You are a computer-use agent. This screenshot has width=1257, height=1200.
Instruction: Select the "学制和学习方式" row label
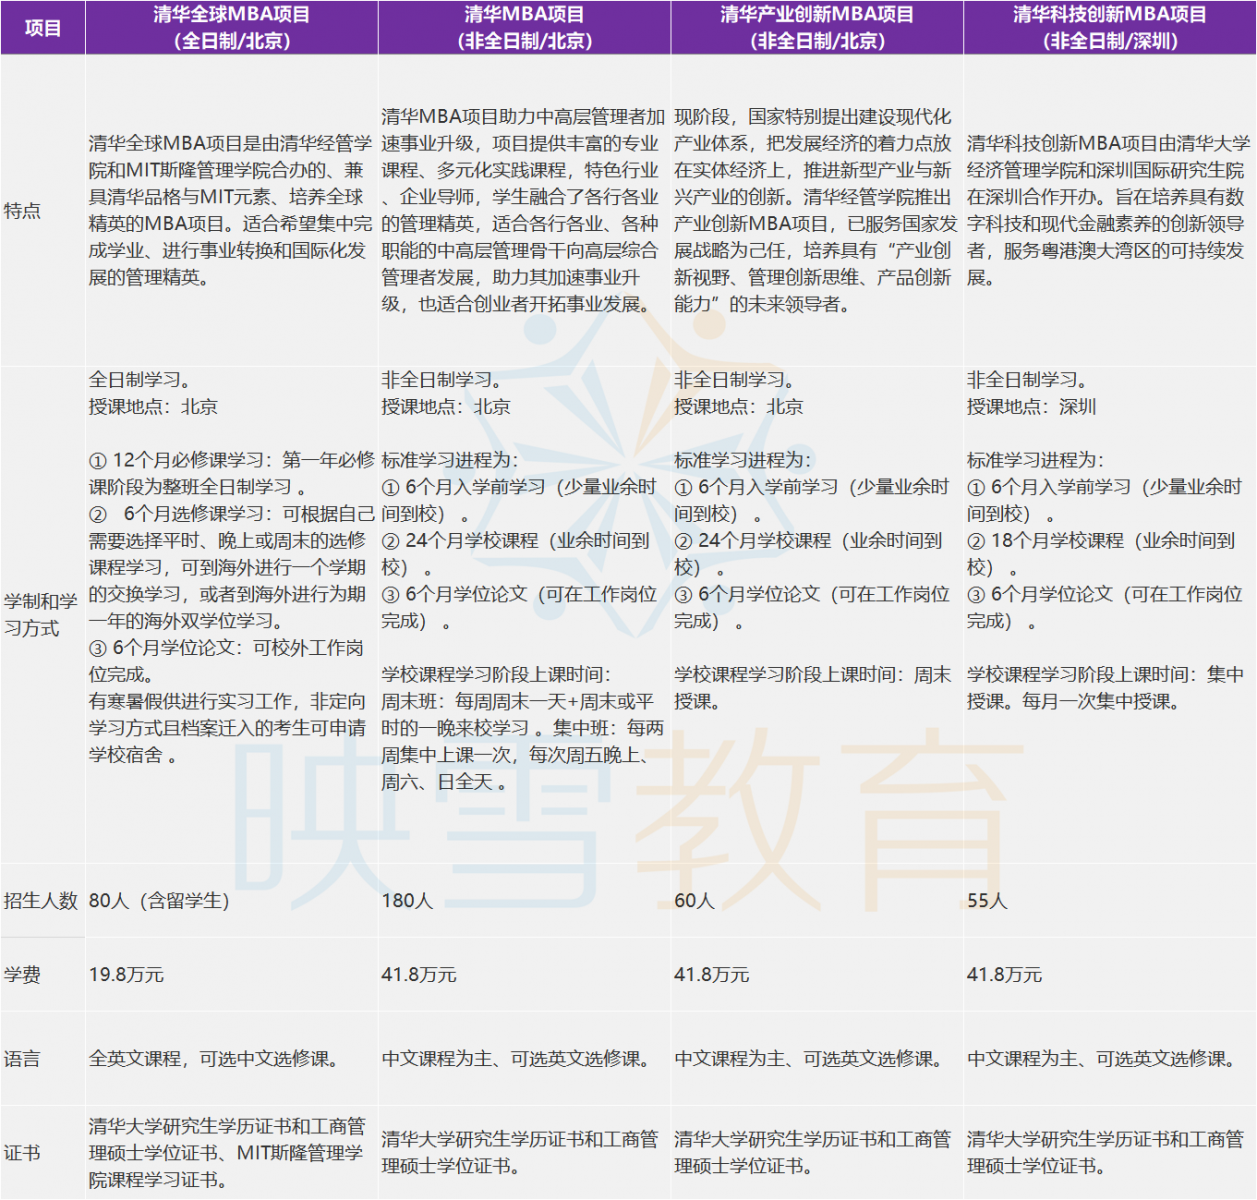point(41,615)
